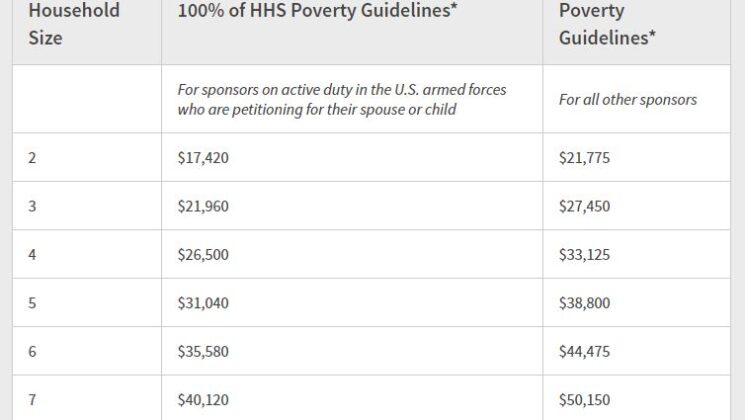The image size is (745, 420).
Task: Select the active duty sponsors note text
Action: (342, 99)
